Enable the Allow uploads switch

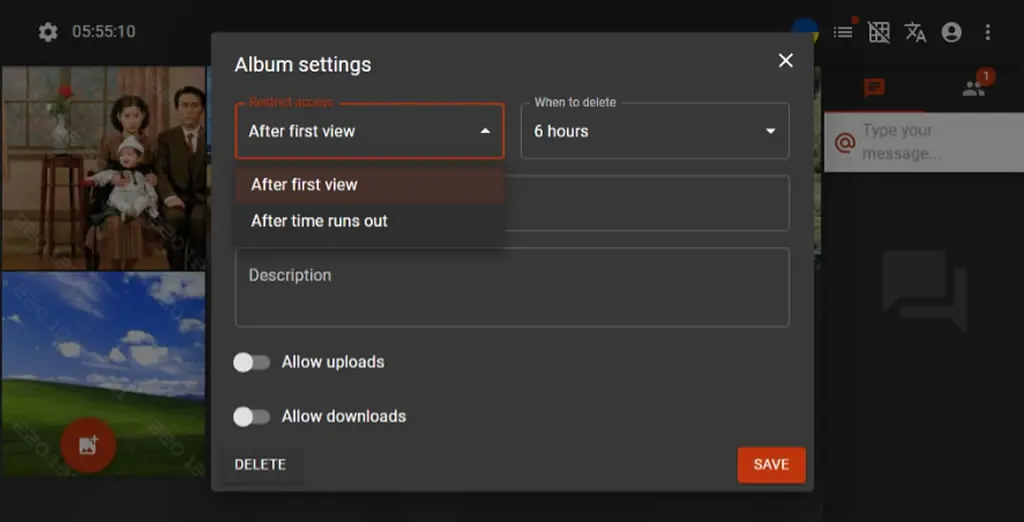click(x=251, y=363)
